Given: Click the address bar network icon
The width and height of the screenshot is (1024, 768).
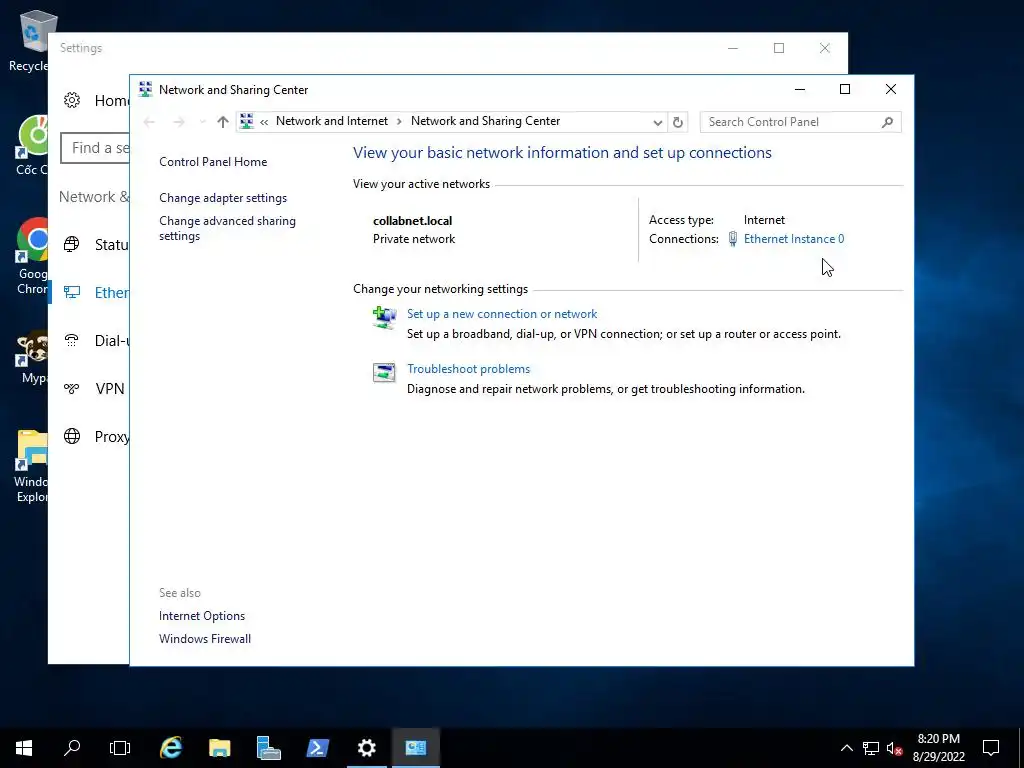Looking at the screenshot, I should click(246, 121).
